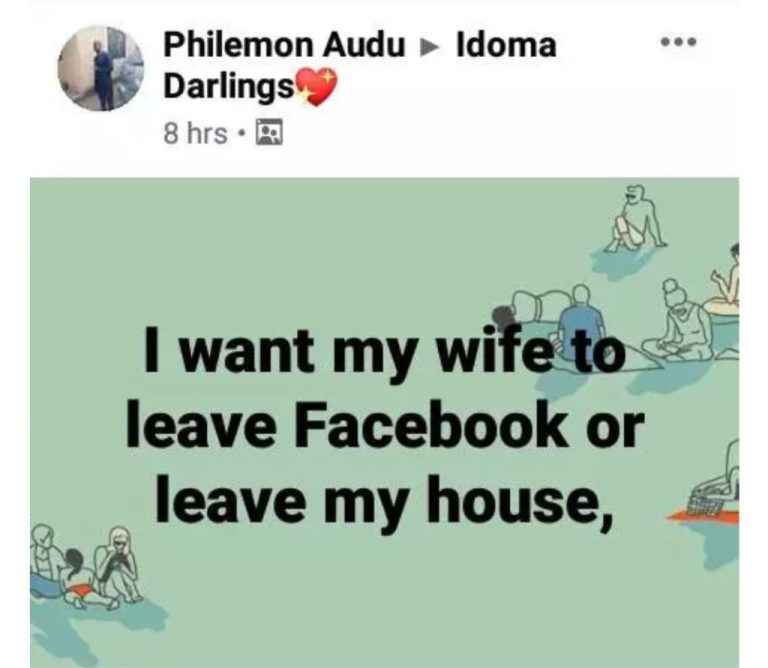Click the person on float ring illustration

point(726,283)
